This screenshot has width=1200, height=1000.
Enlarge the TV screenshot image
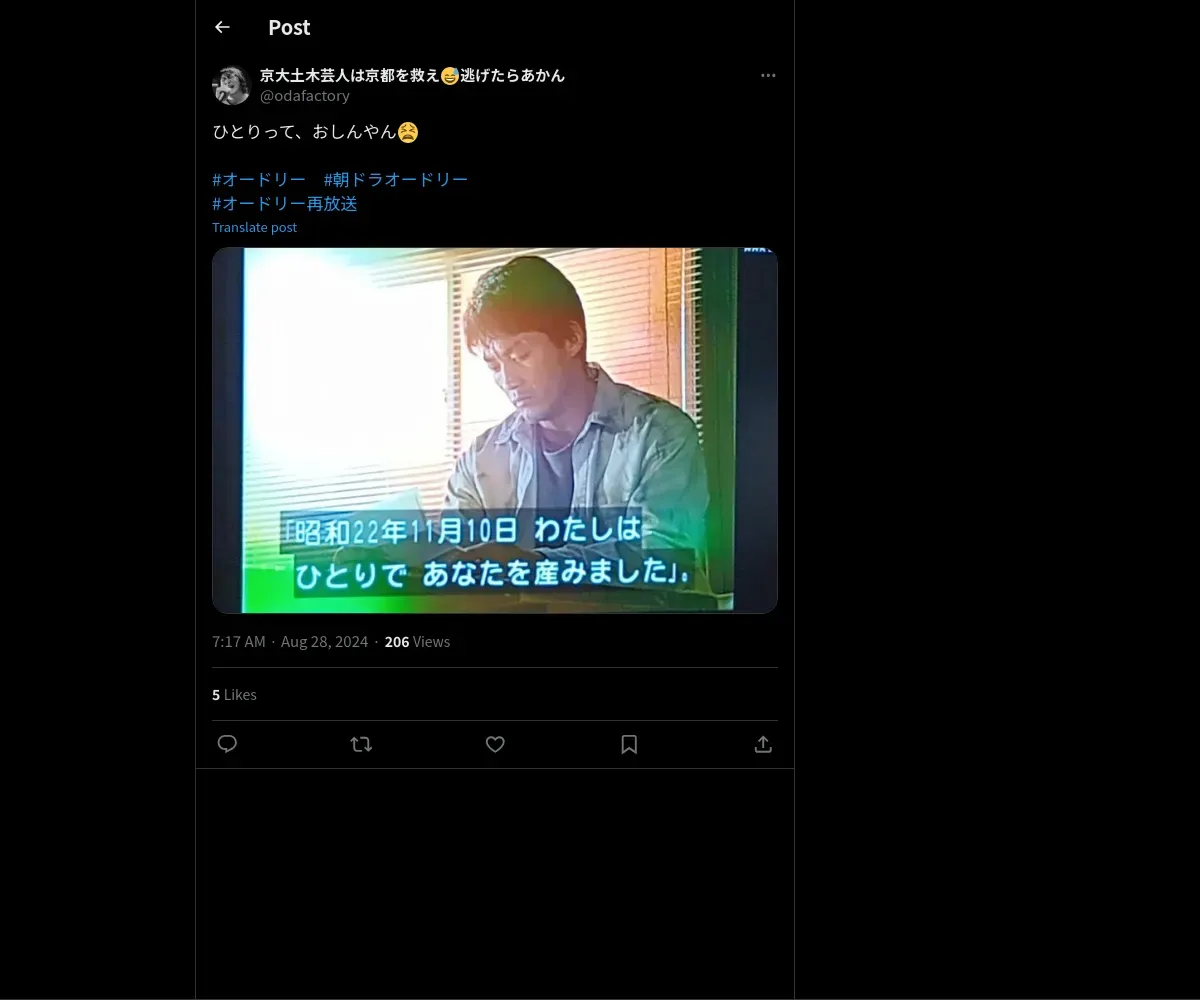[x=495, y=430]
